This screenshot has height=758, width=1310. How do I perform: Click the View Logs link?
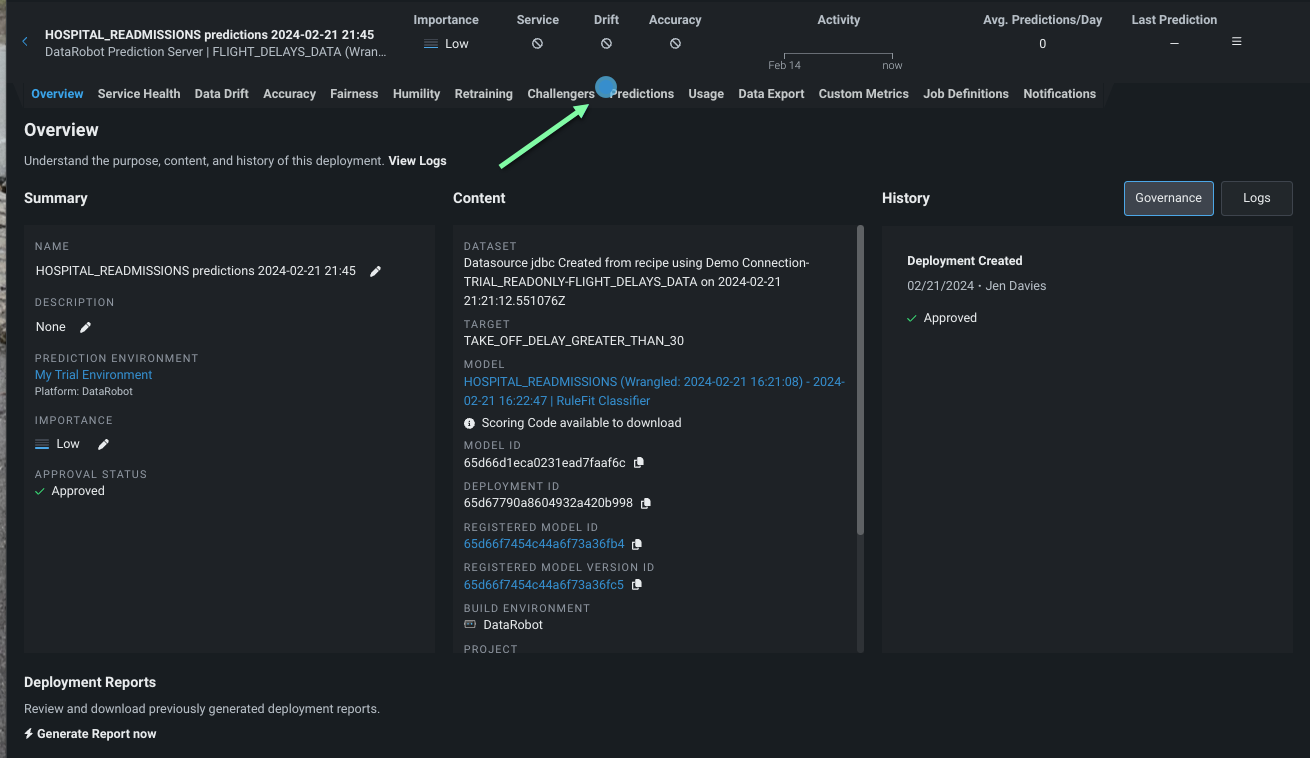point(417,161)
